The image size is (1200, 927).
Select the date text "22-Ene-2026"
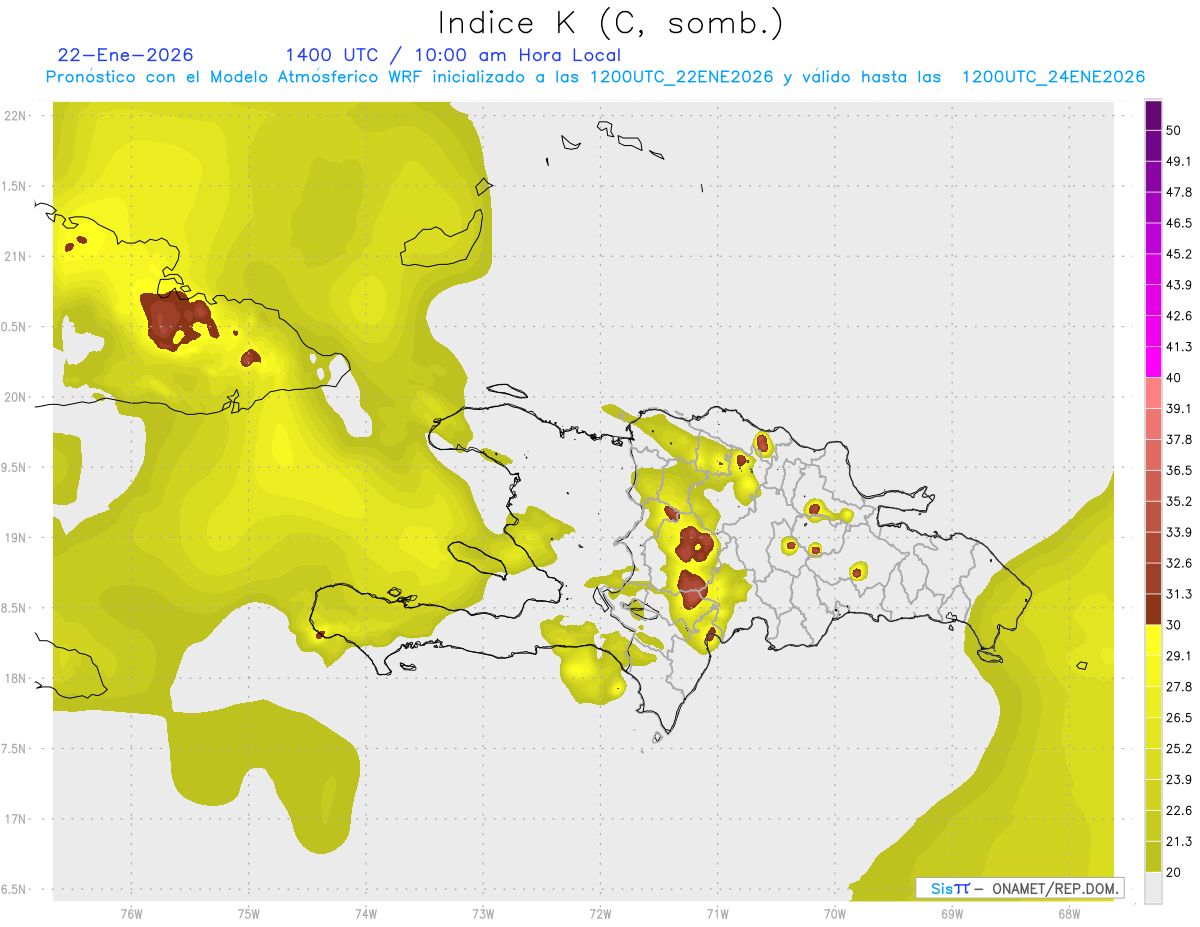(x=126, y=55)
